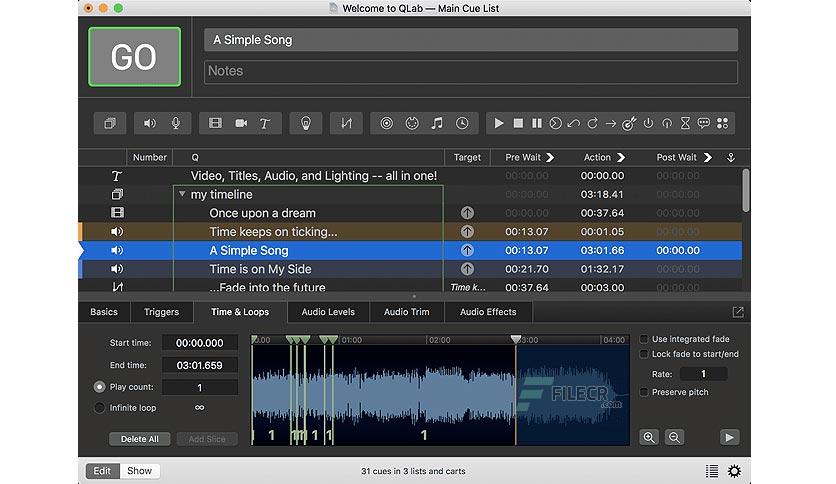Image resolution: width=836 pixels, height=484 pixels.
Task: Enable Lock fade to start/end checkbox
Action: [x=644, y=354]
